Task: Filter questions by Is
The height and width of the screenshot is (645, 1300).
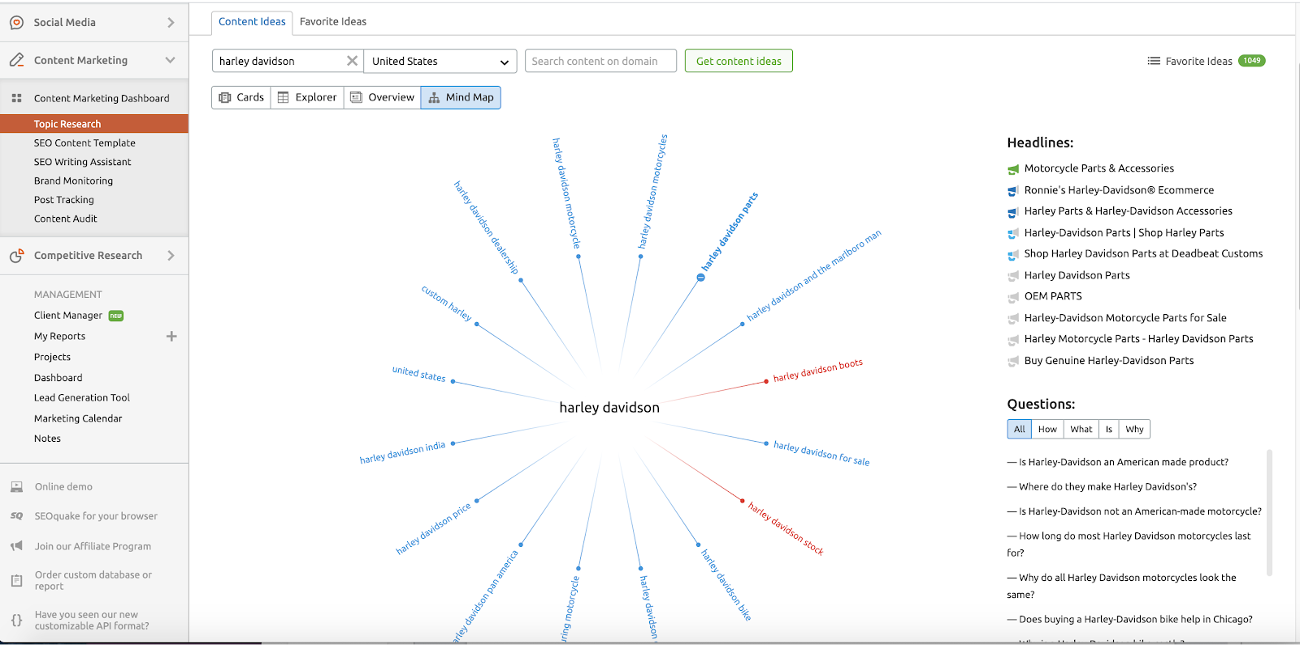Action: pyautogui.click(x=1108, y=429)
